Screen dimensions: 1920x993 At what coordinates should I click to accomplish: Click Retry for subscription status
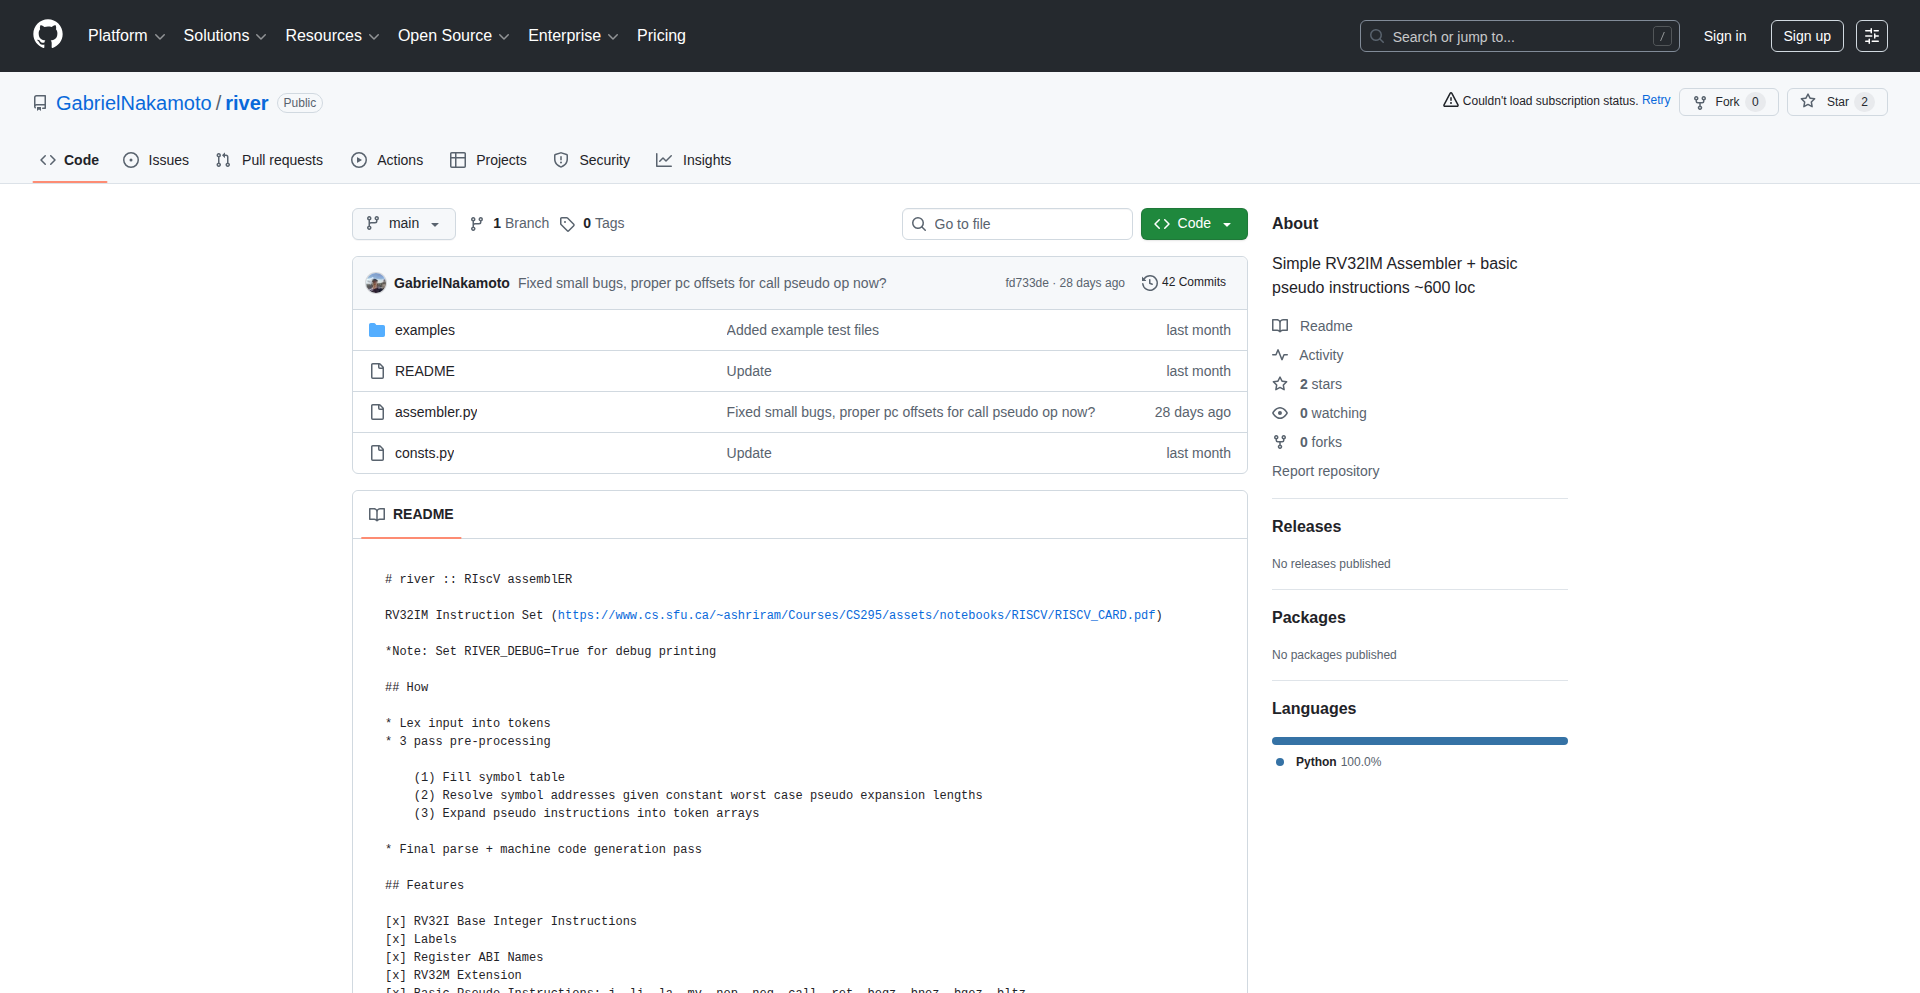(x=1655, y=100)
